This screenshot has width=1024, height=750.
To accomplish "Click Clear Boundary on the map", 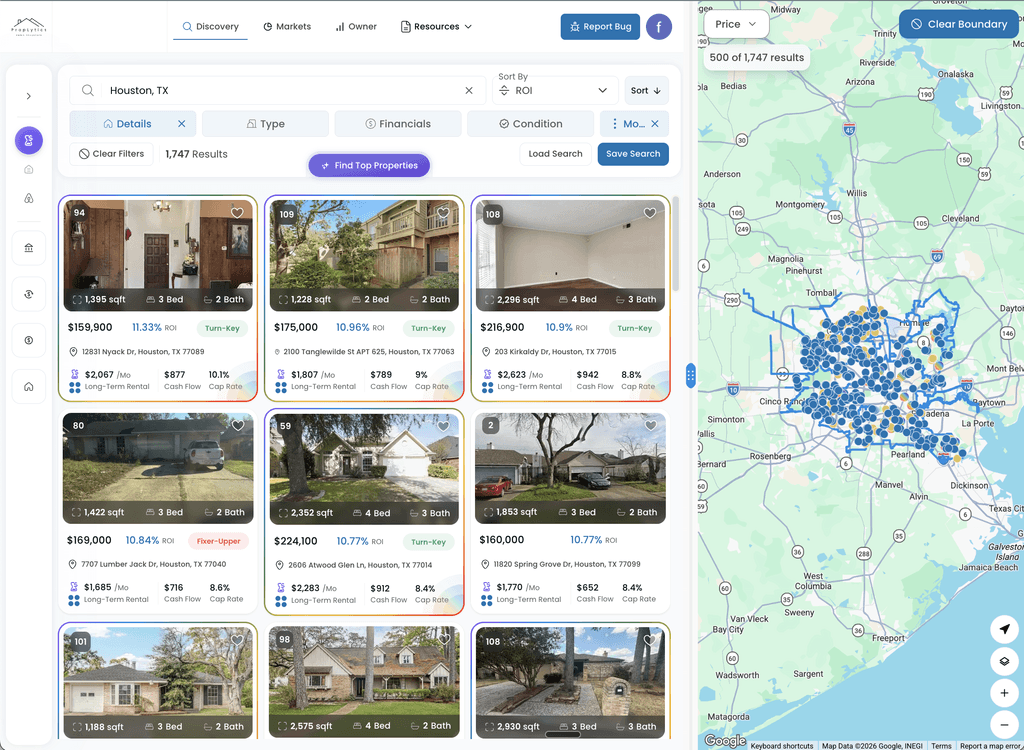I will pyautogui.click(x=959, y=24).
